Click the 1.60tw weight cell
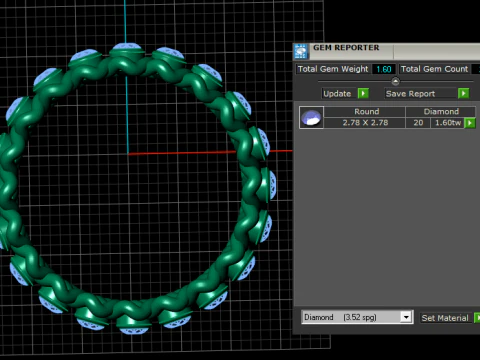Viewport: 480px width, 360px height. pos(448,123)
